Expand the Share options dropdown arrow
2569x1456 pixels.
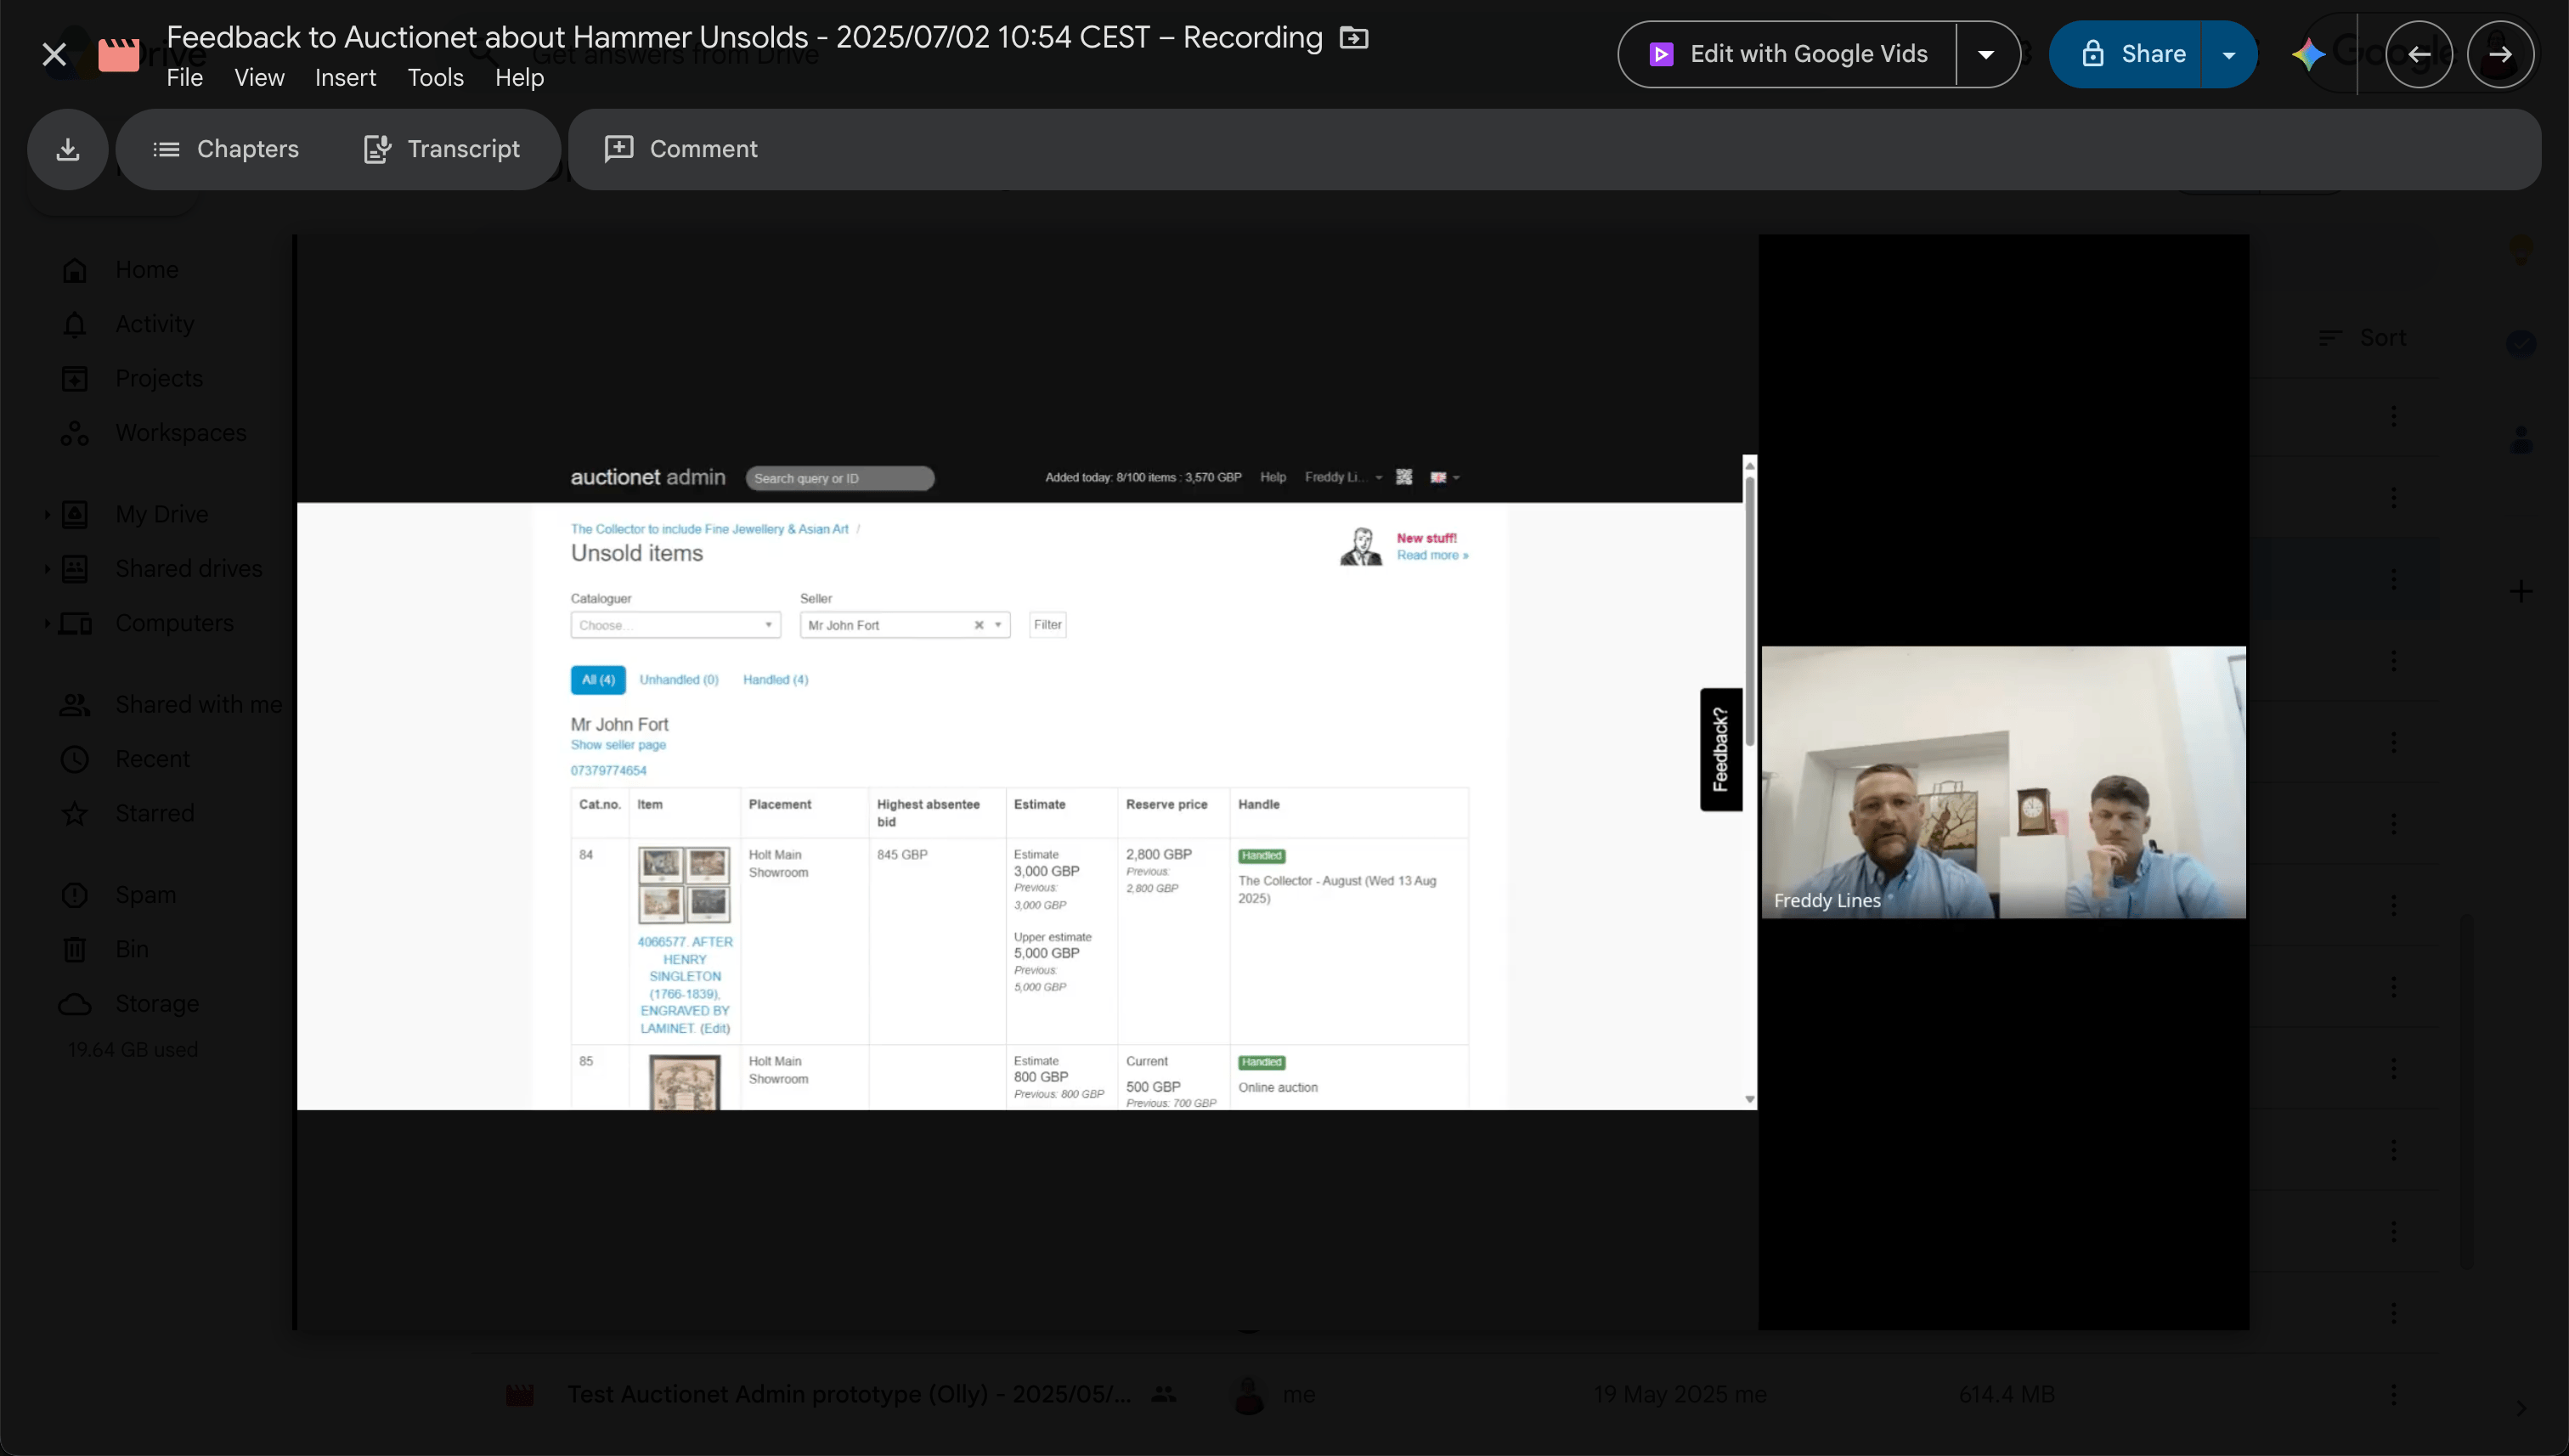pyautogui.click(x=2229, y=54)
